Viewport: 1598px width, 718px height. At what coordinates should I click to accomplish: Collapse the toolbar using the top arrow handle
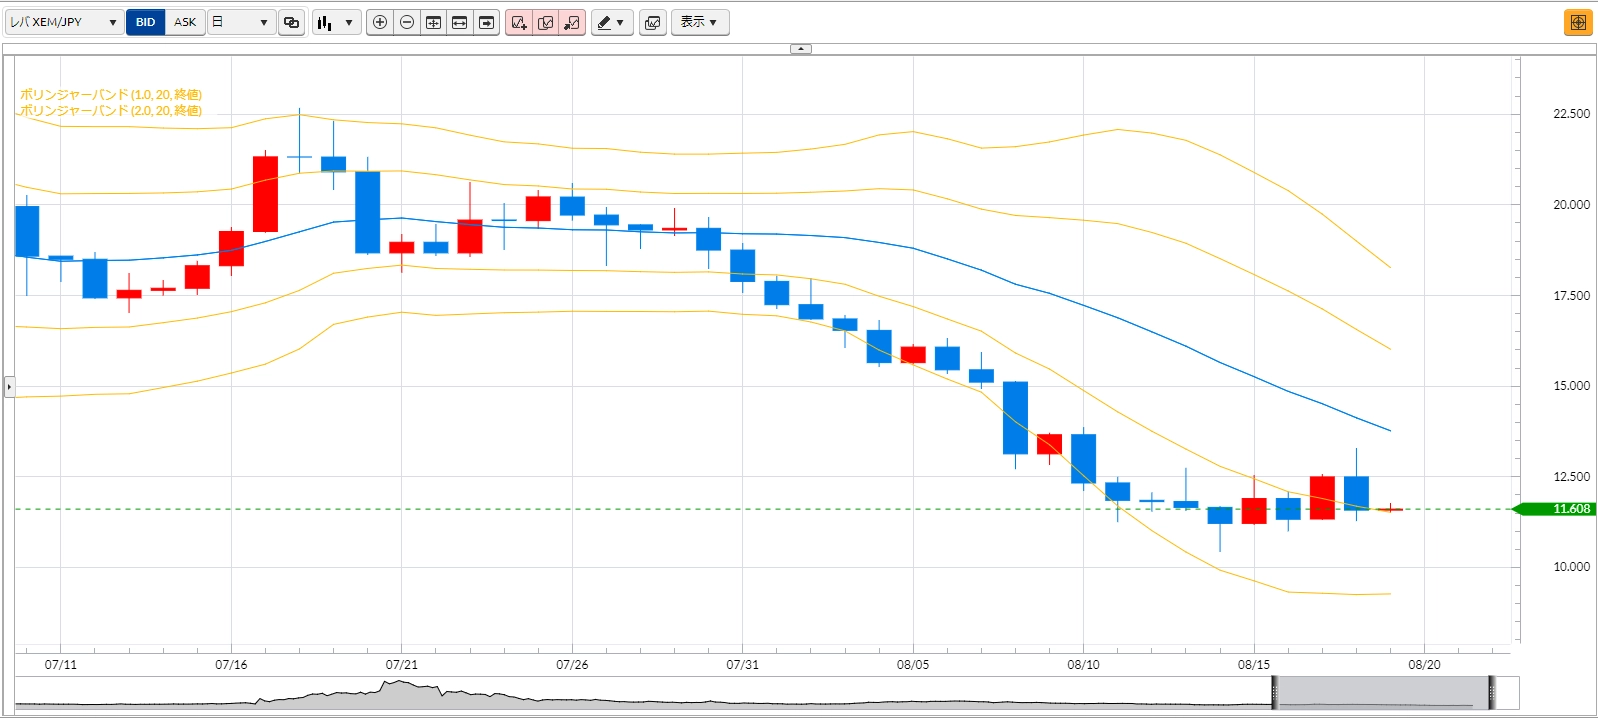(x=801, y=48)
